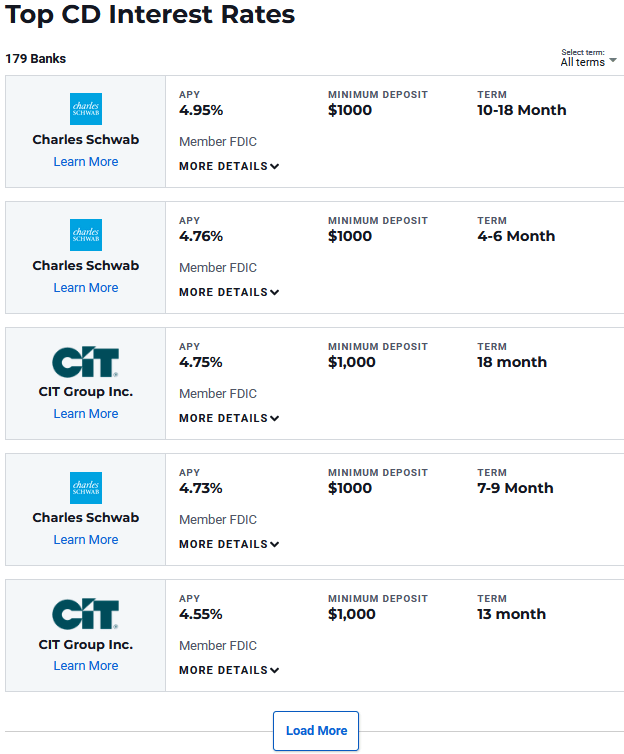Click the CIT Group Inc. name for 4.75% APY
The width and height of the screenshot is (624, 754).
click(86, 392)
